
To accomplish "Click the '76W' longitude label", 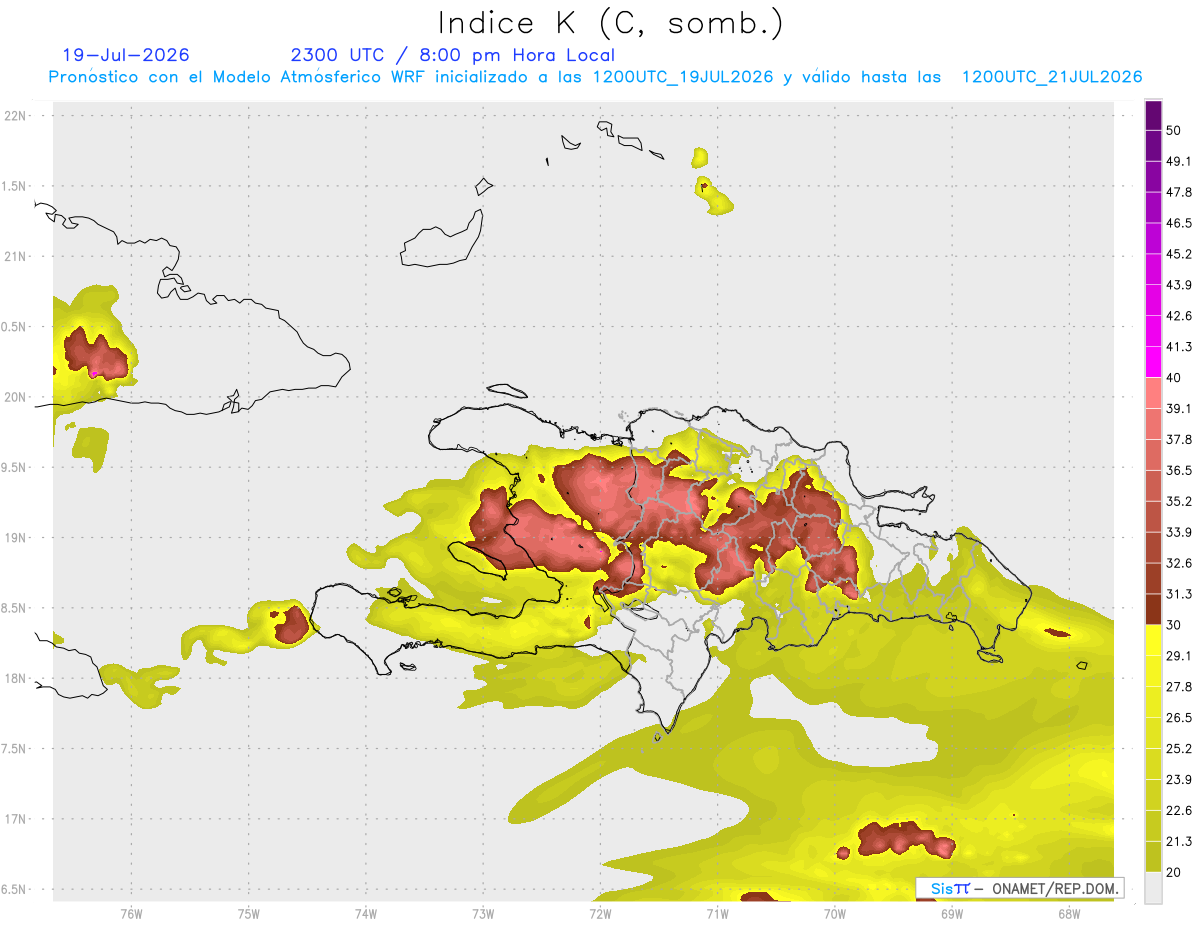I will (131, 914).
